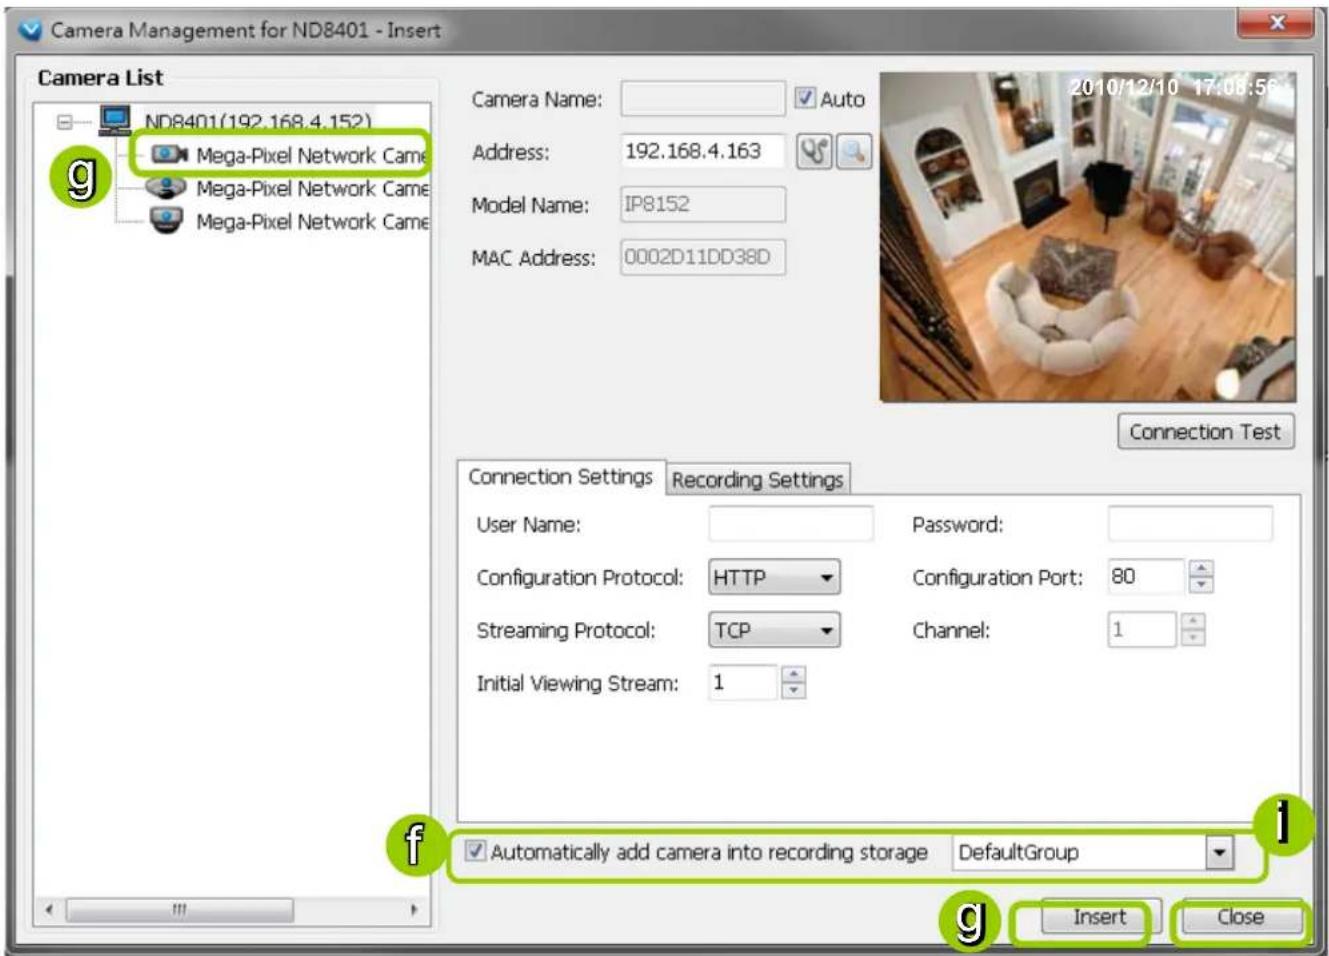The image size is (1329, 956).
Task: Click the Initial Viewing Stream number field
Action: tap(743, 683)
